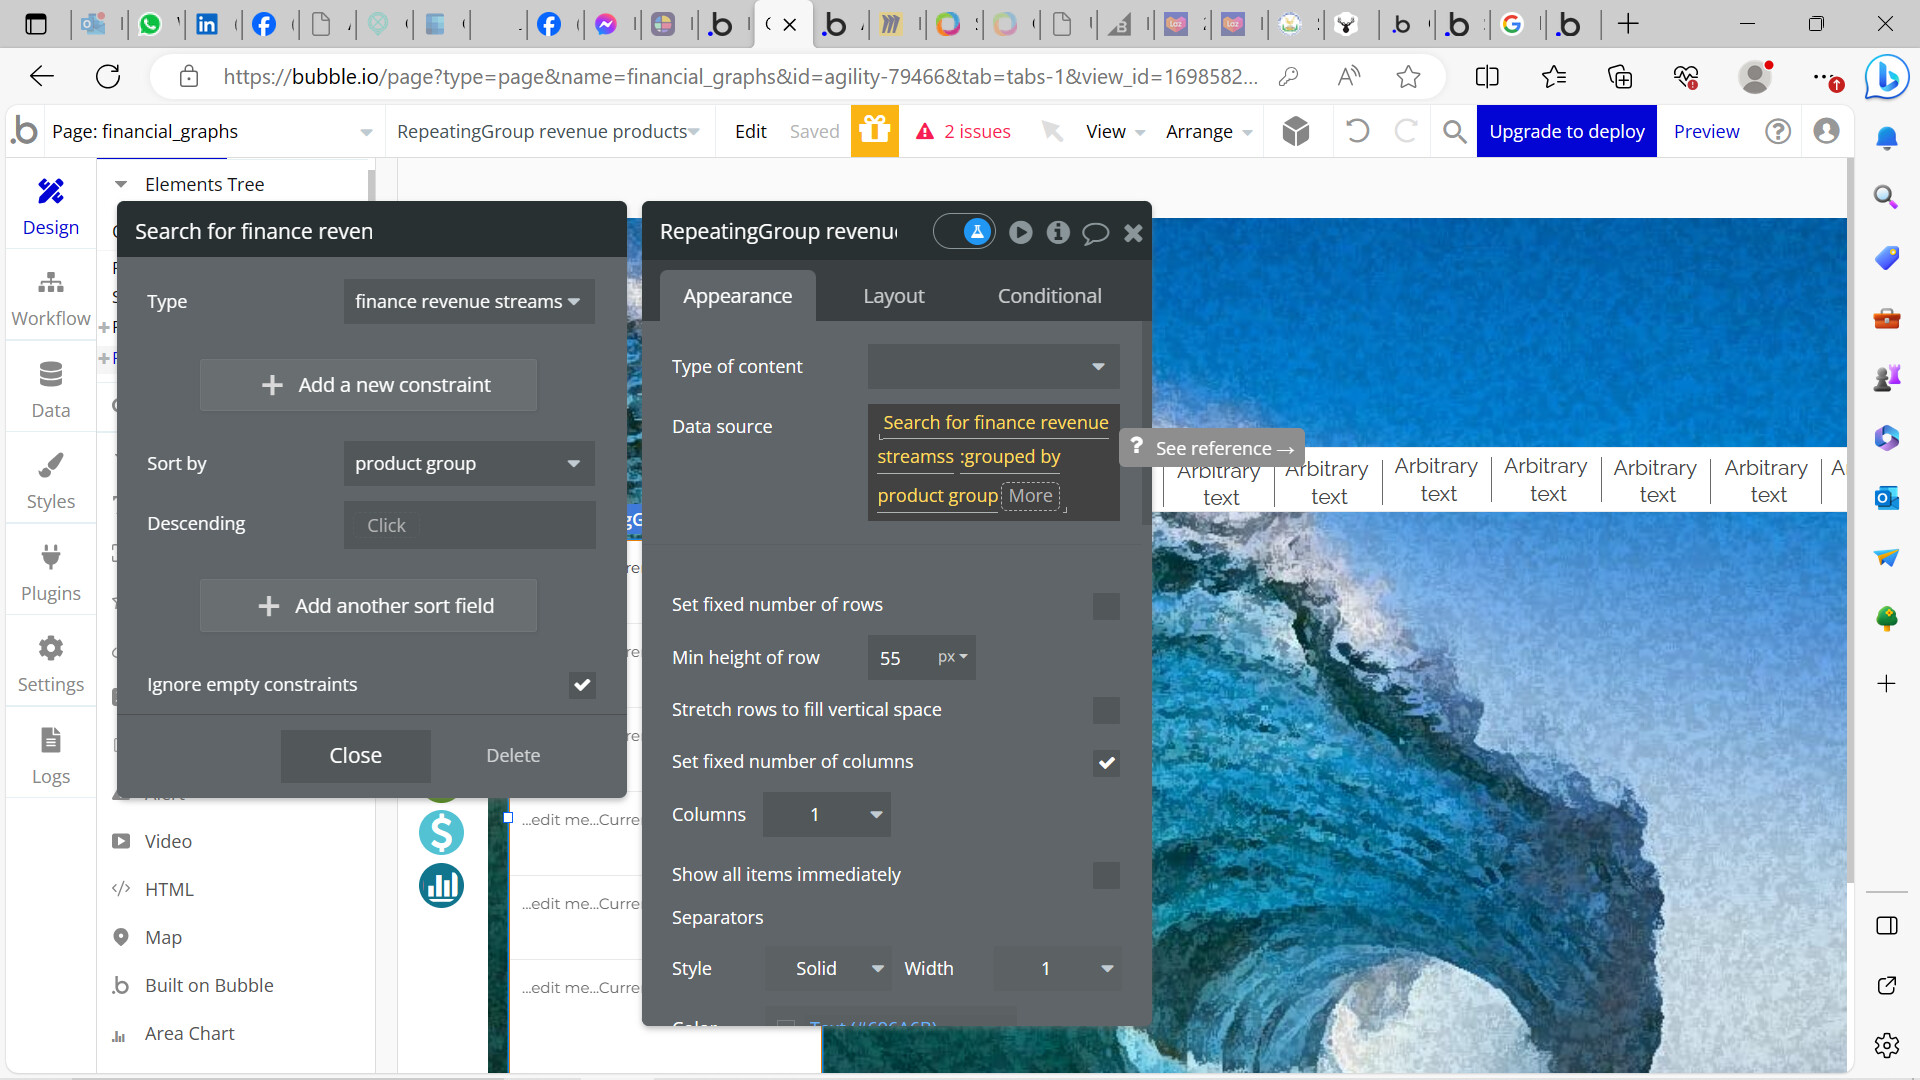
Task: Change the px unit dropdown
Action: pos(952,657)
